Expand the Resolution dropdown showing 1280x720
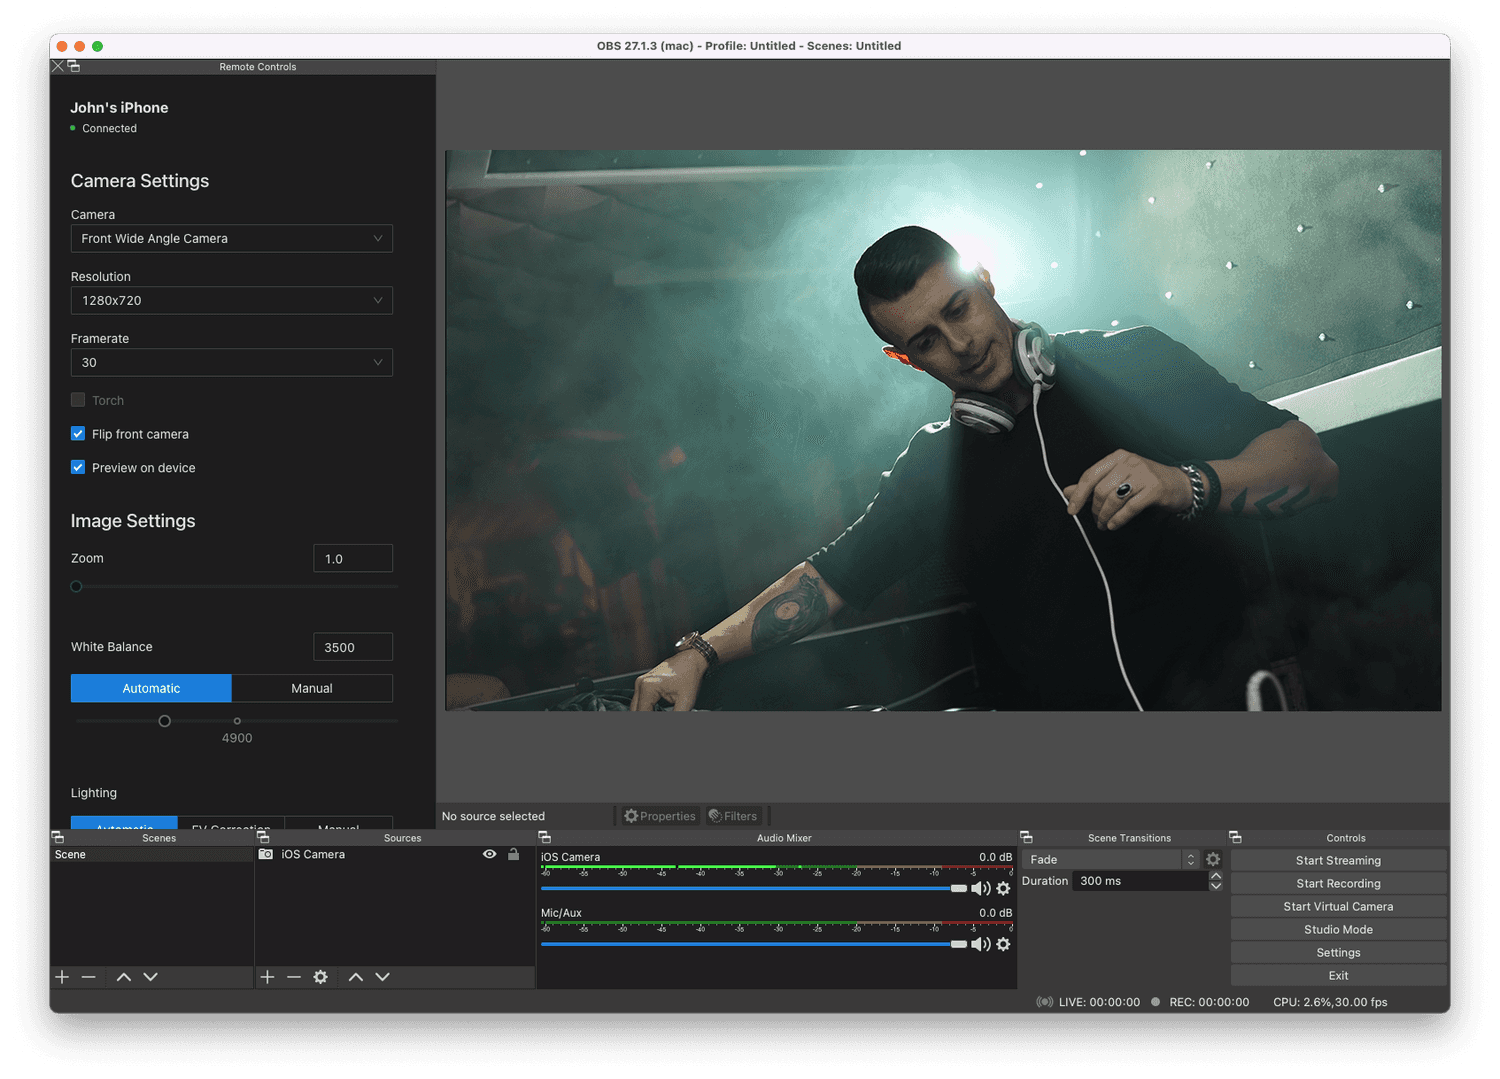 [x=231, y=300]
